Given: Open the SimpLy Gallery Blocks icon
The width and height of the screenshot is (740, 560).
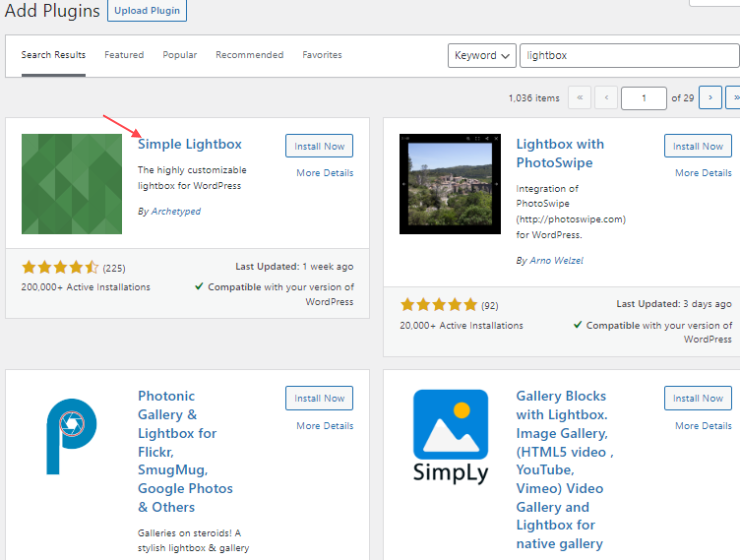Looking at the screenshot, I should [x=451, y=437].
